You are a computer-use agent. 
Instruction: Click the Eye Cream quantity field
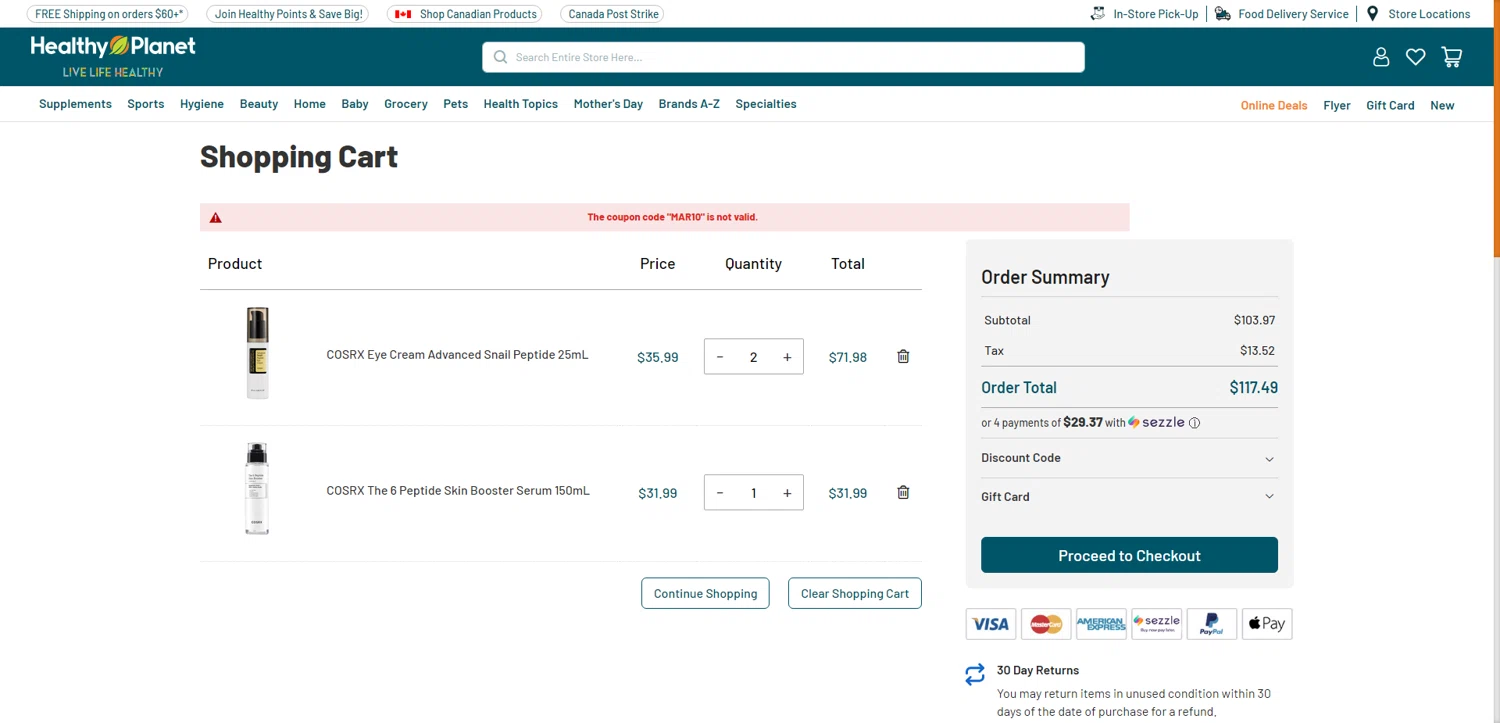click(753, 357)
